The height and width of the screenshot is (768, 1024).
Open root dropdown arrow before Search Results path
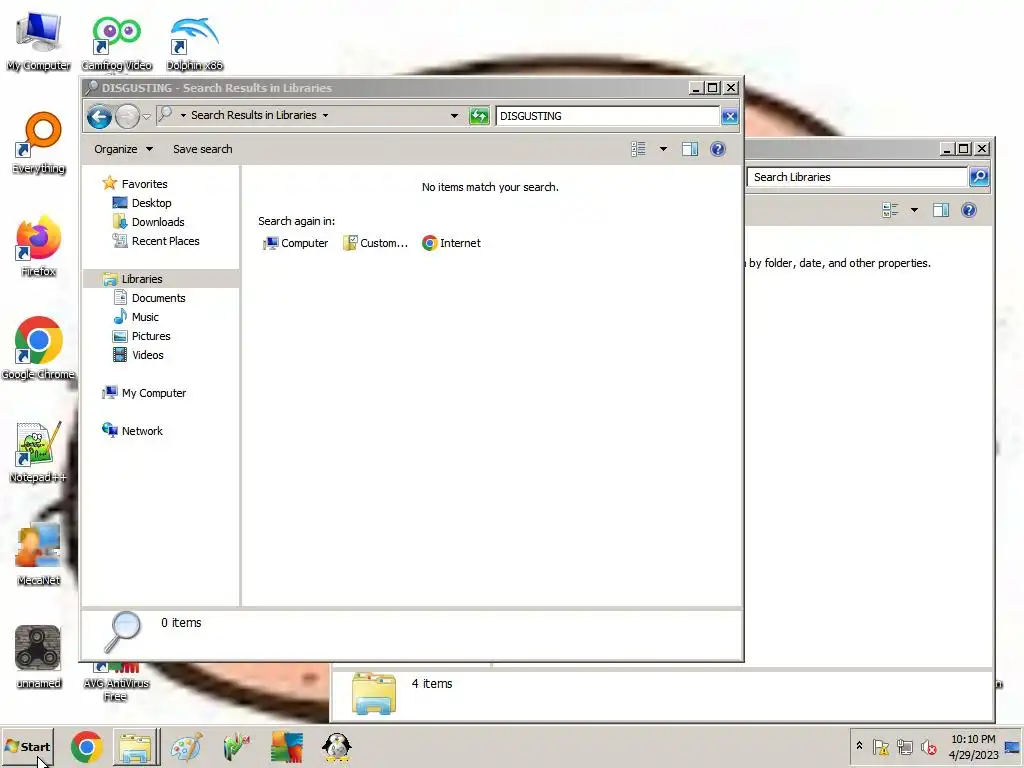pyautogui.click(x=184, y=116)
